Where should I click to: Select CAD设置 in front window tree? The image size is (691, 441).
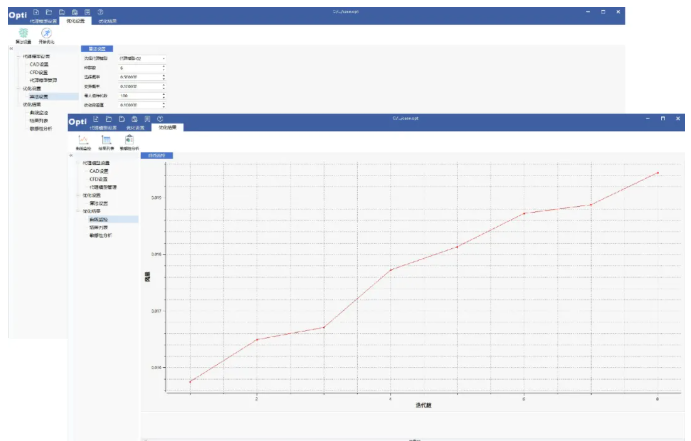(99, 171)
